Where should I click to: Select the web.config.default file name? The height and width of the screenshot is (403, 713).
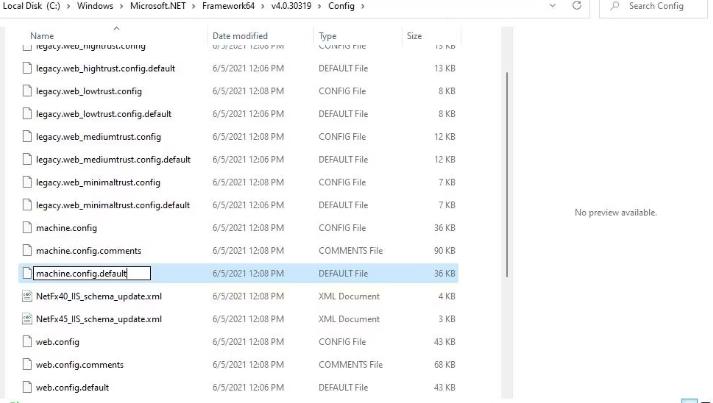click(x=72, y=387)
